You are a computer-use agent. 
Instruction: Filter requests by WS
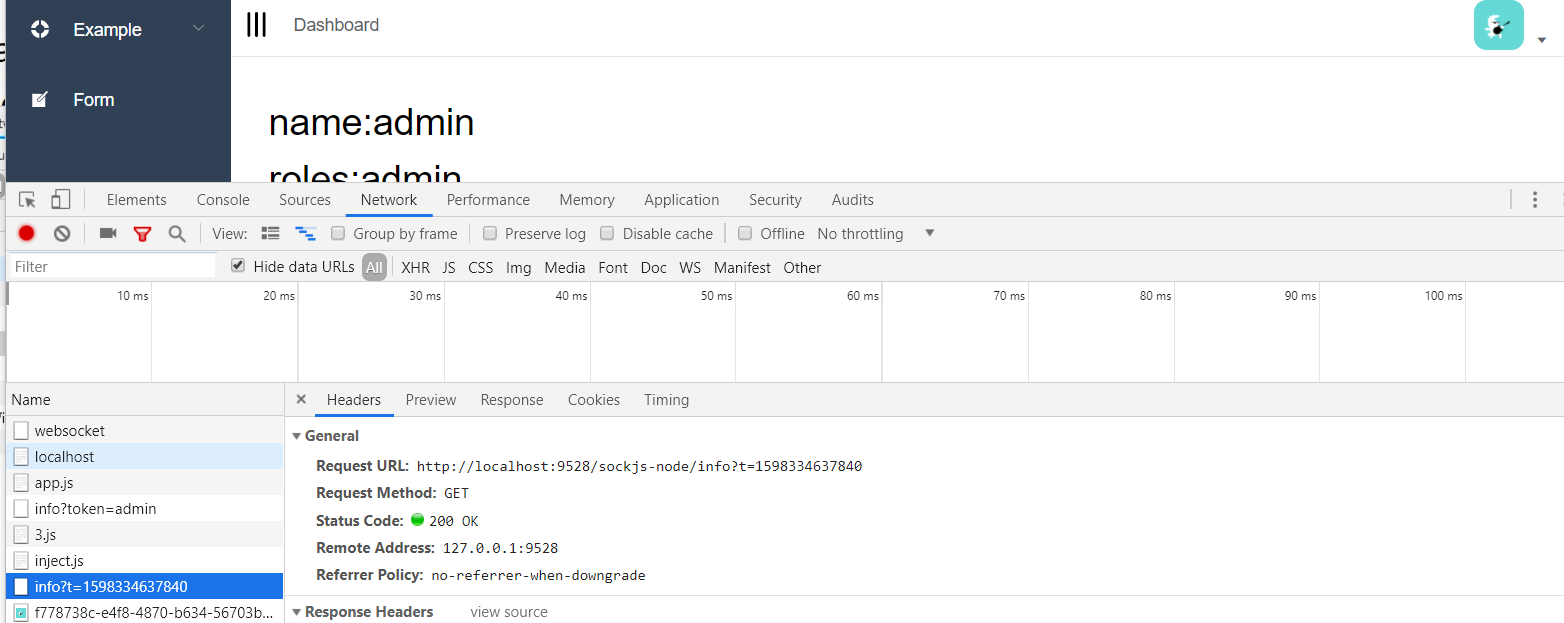click(690, 267)
